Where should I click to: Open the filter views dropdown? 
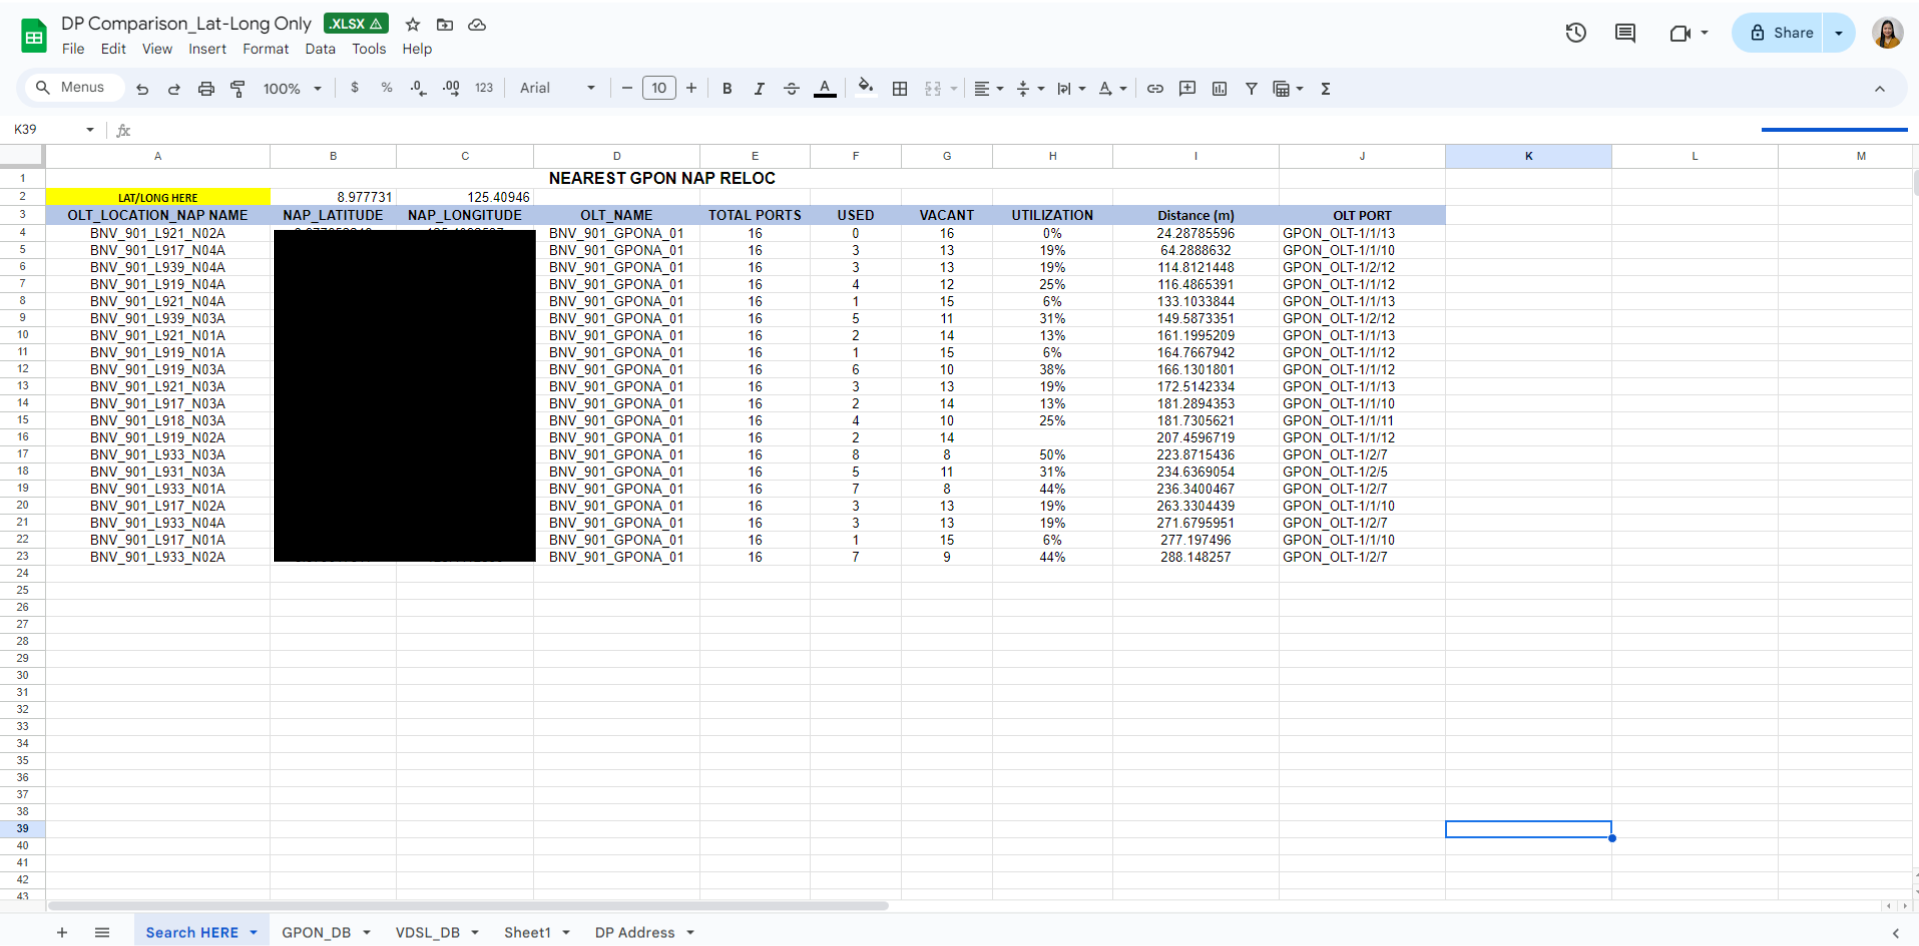click(x=1288, y=89)
